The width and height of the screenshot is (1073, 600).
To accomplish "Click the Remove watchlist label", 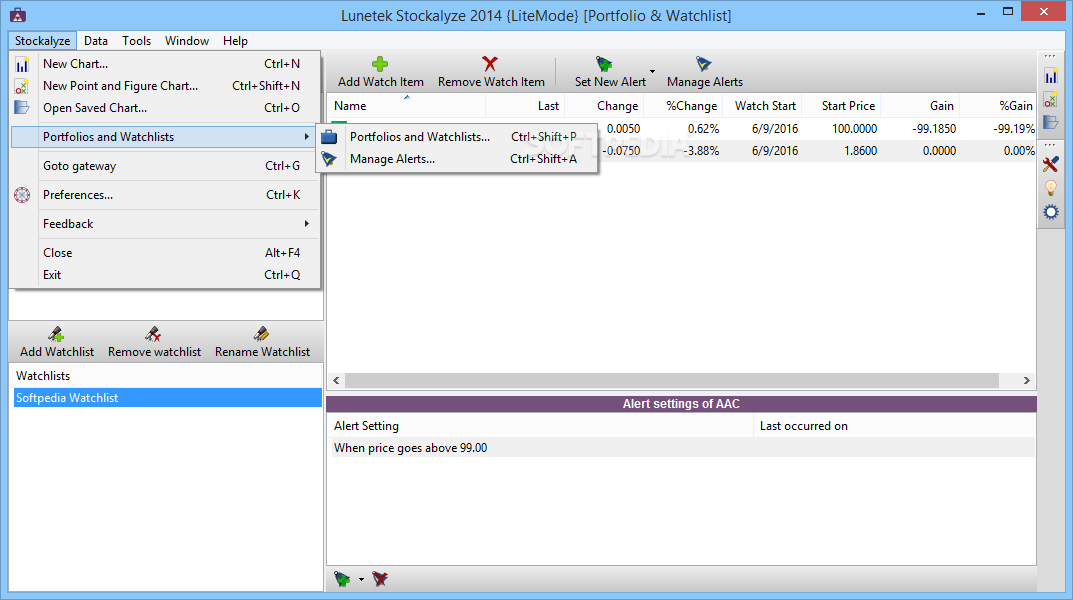I will 154,352.
